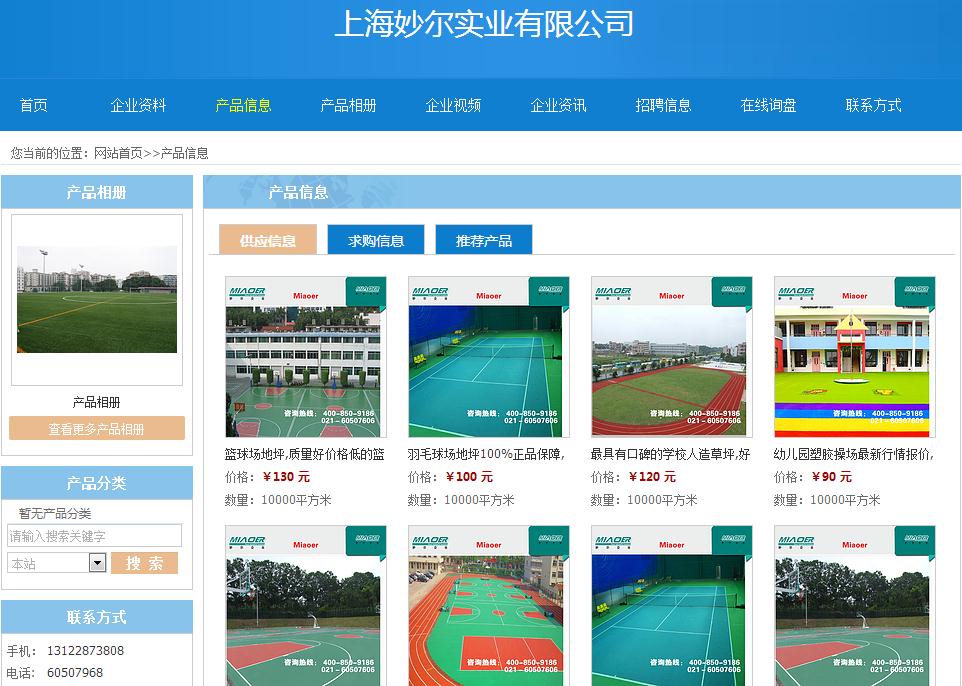This screenshot has width=962, height=686.
Task: Open the second-row running track and courts image
Action: [488, 606]
